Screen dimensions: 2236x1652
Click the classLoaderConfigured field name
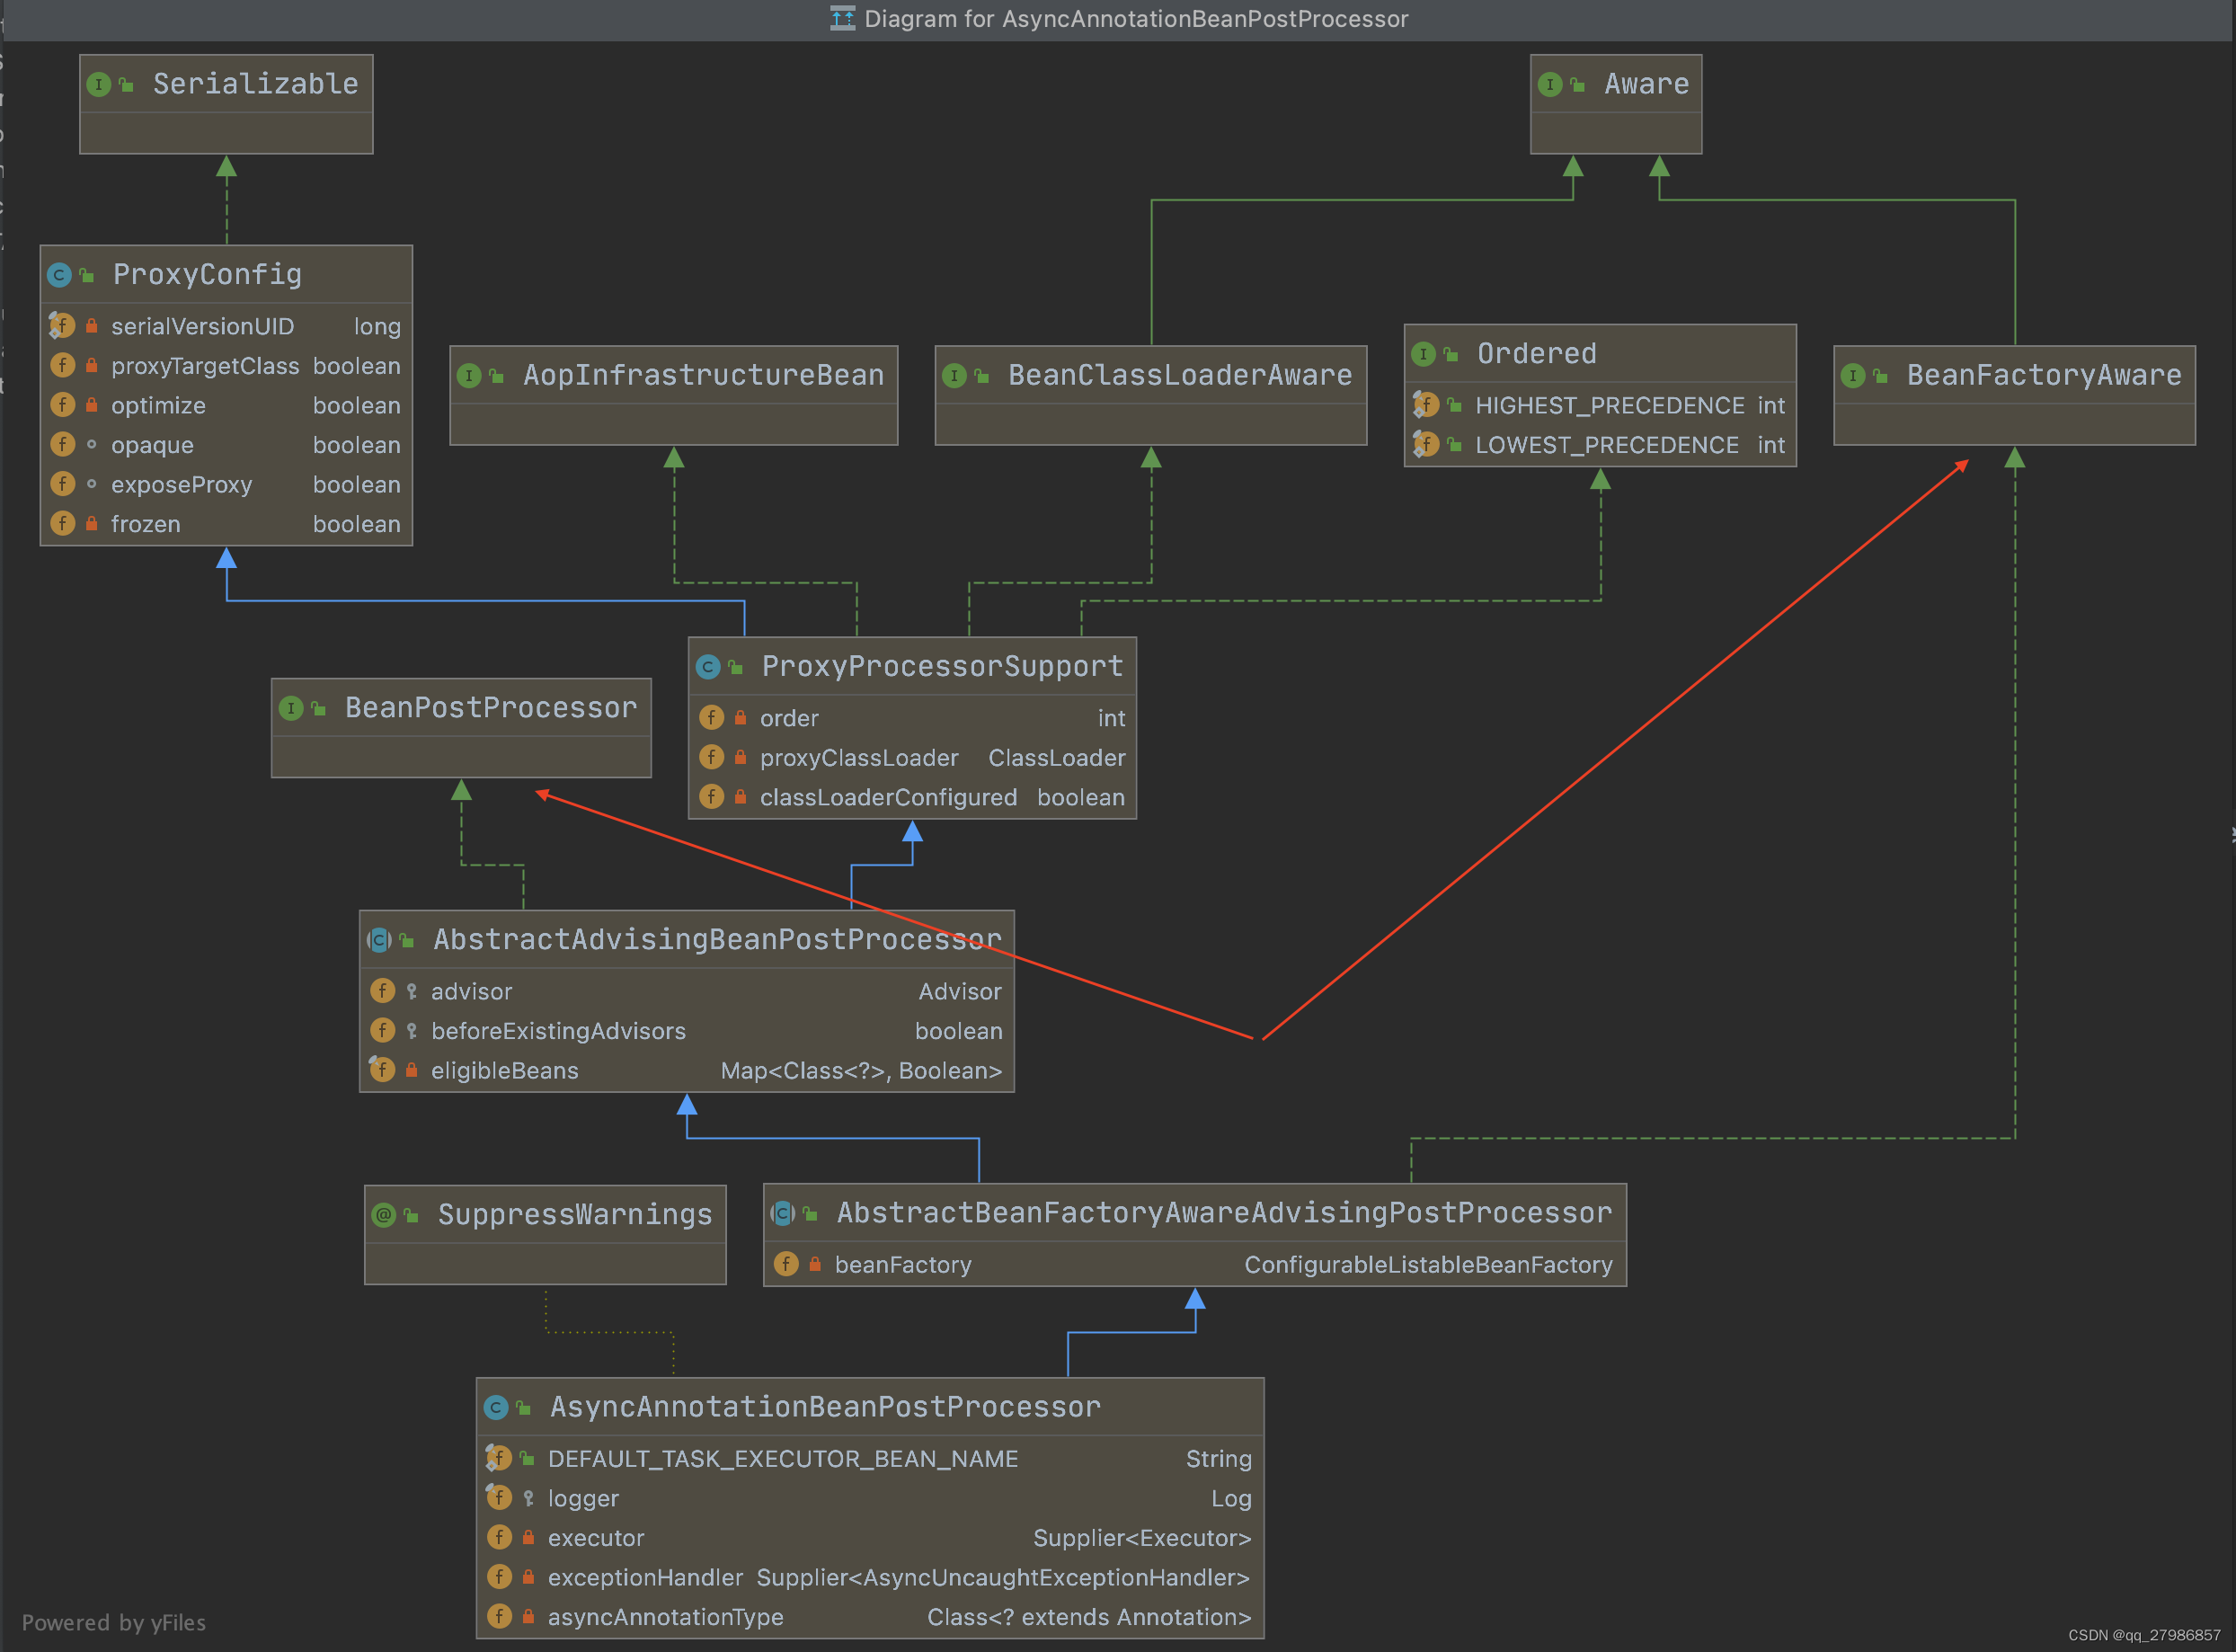(888, 797)
